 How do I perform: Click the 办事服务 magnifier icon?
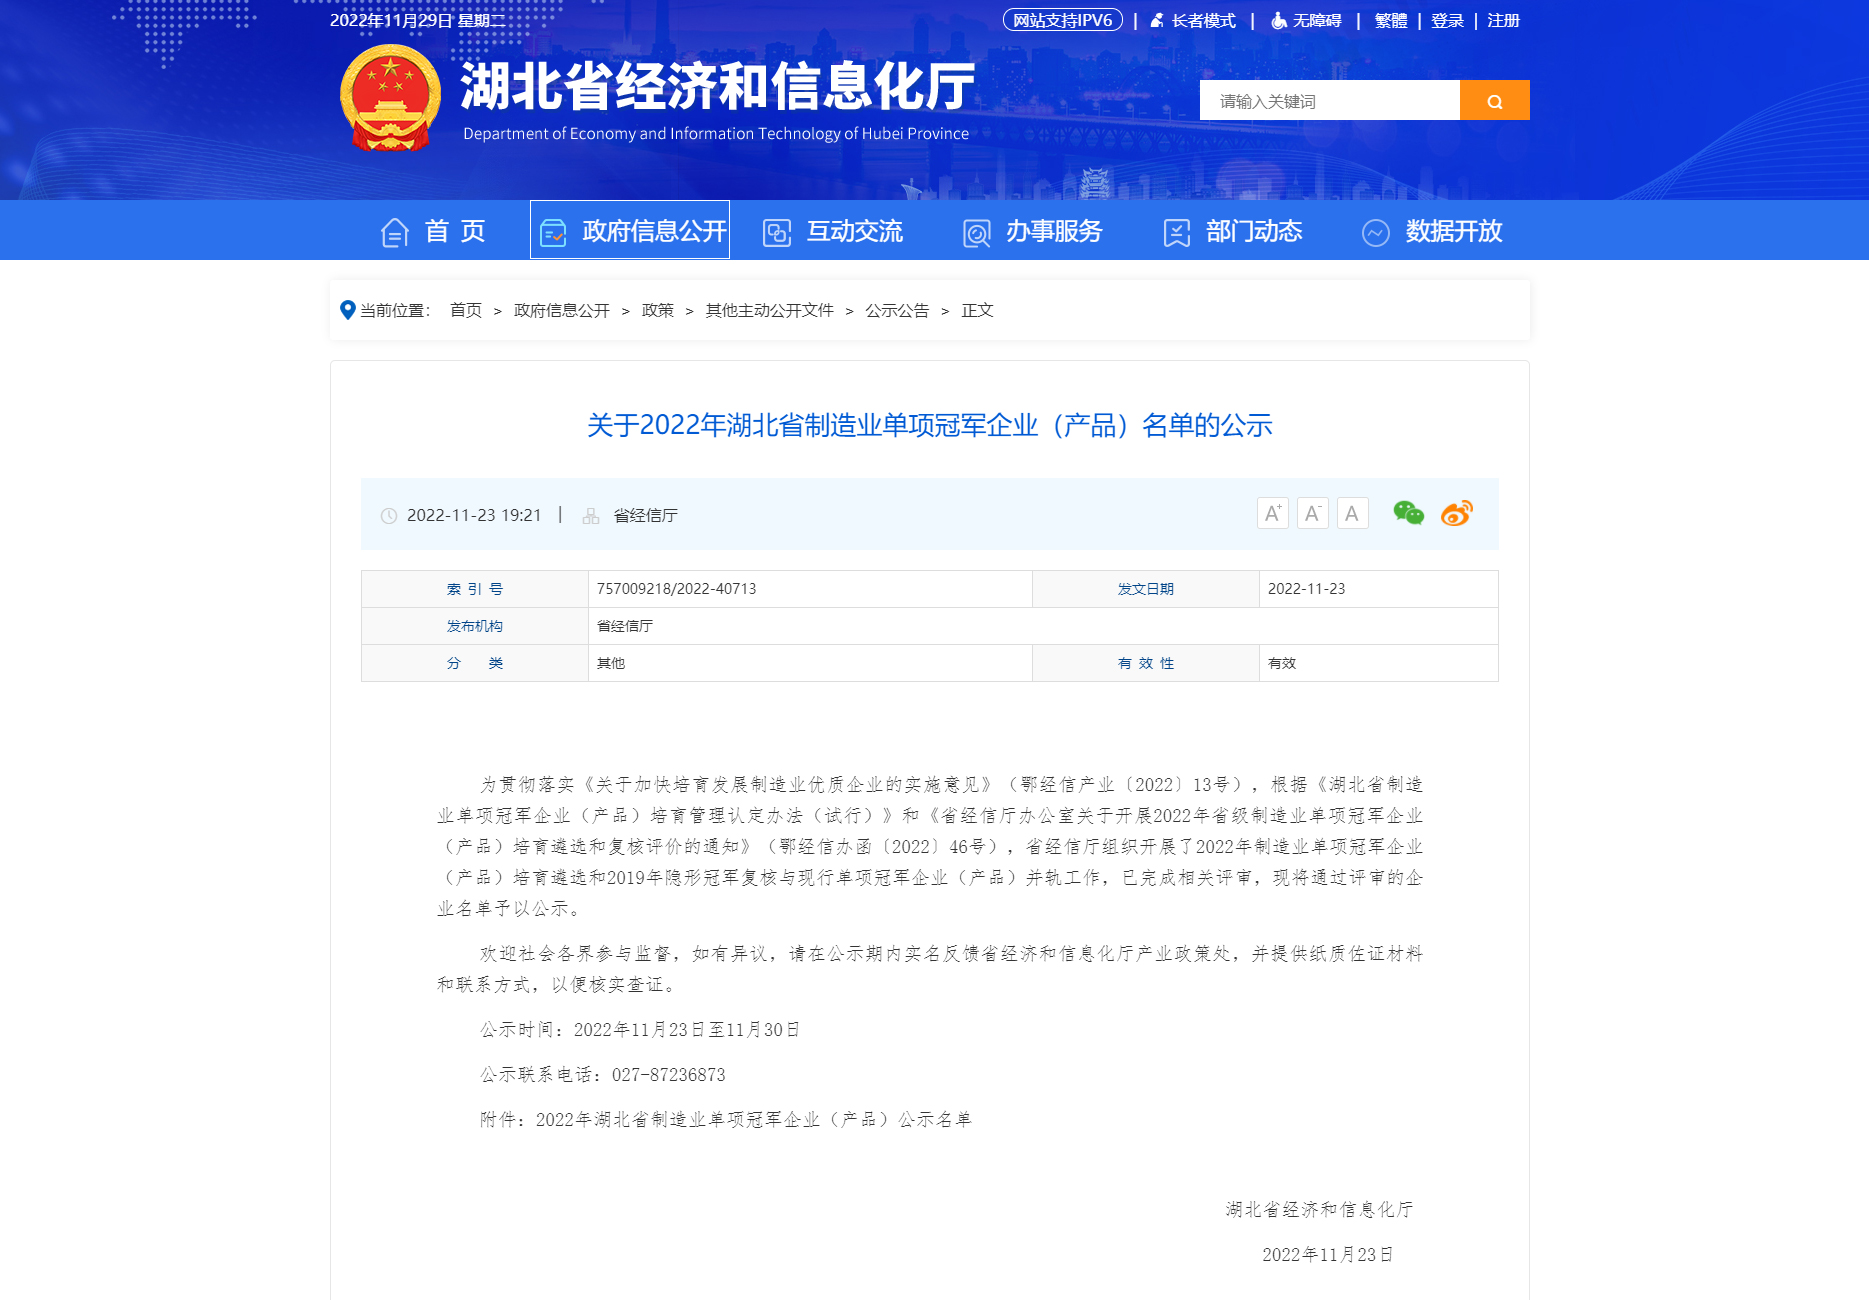[x=976, y=232]
